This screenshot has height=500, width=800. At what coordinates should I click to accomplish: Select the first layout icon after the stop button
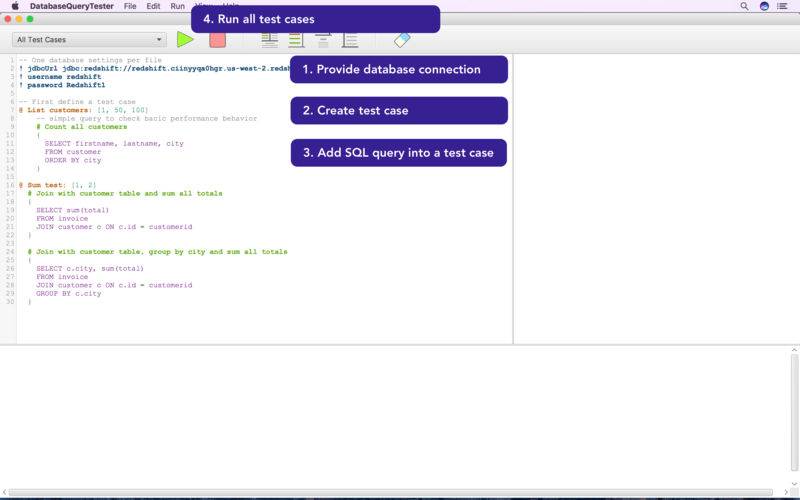pos(269,40)
